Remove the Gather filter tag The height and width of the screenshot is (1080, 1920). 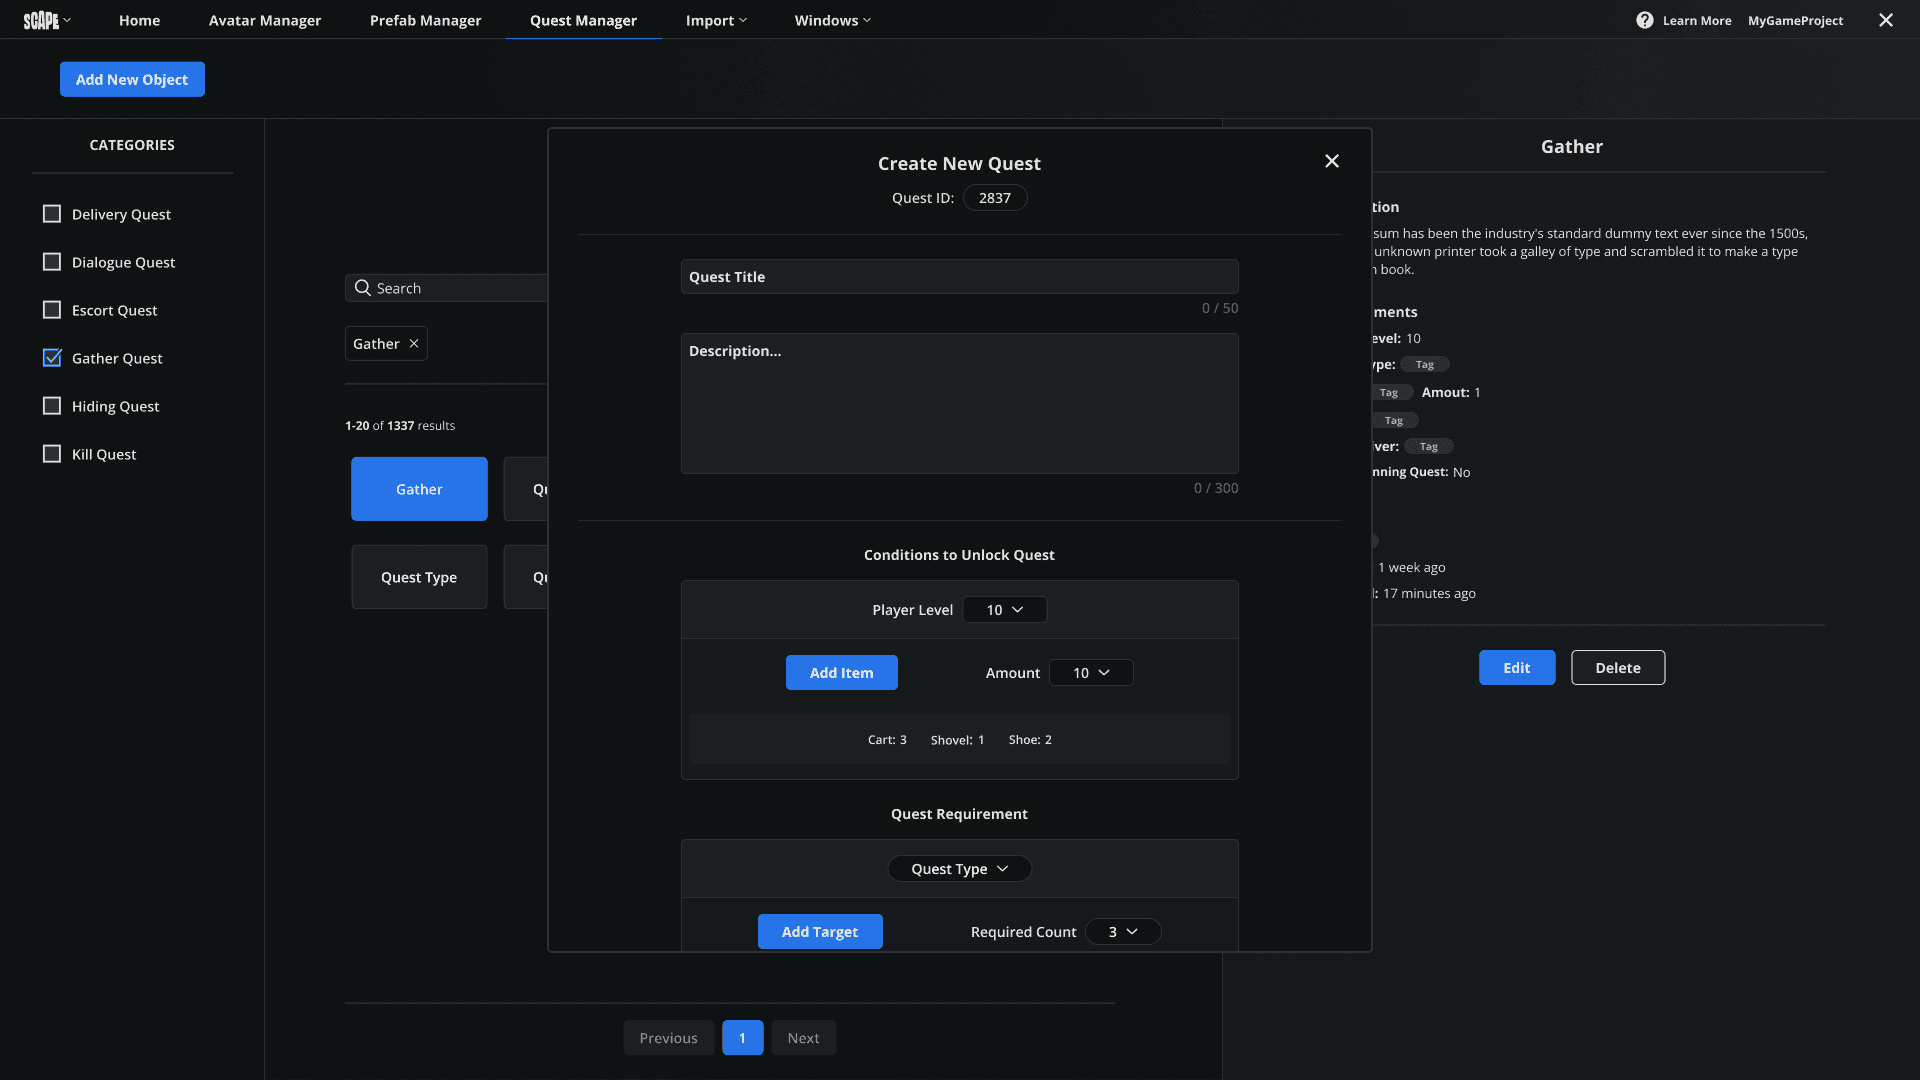pyautogui.click(x=414, y=343)
